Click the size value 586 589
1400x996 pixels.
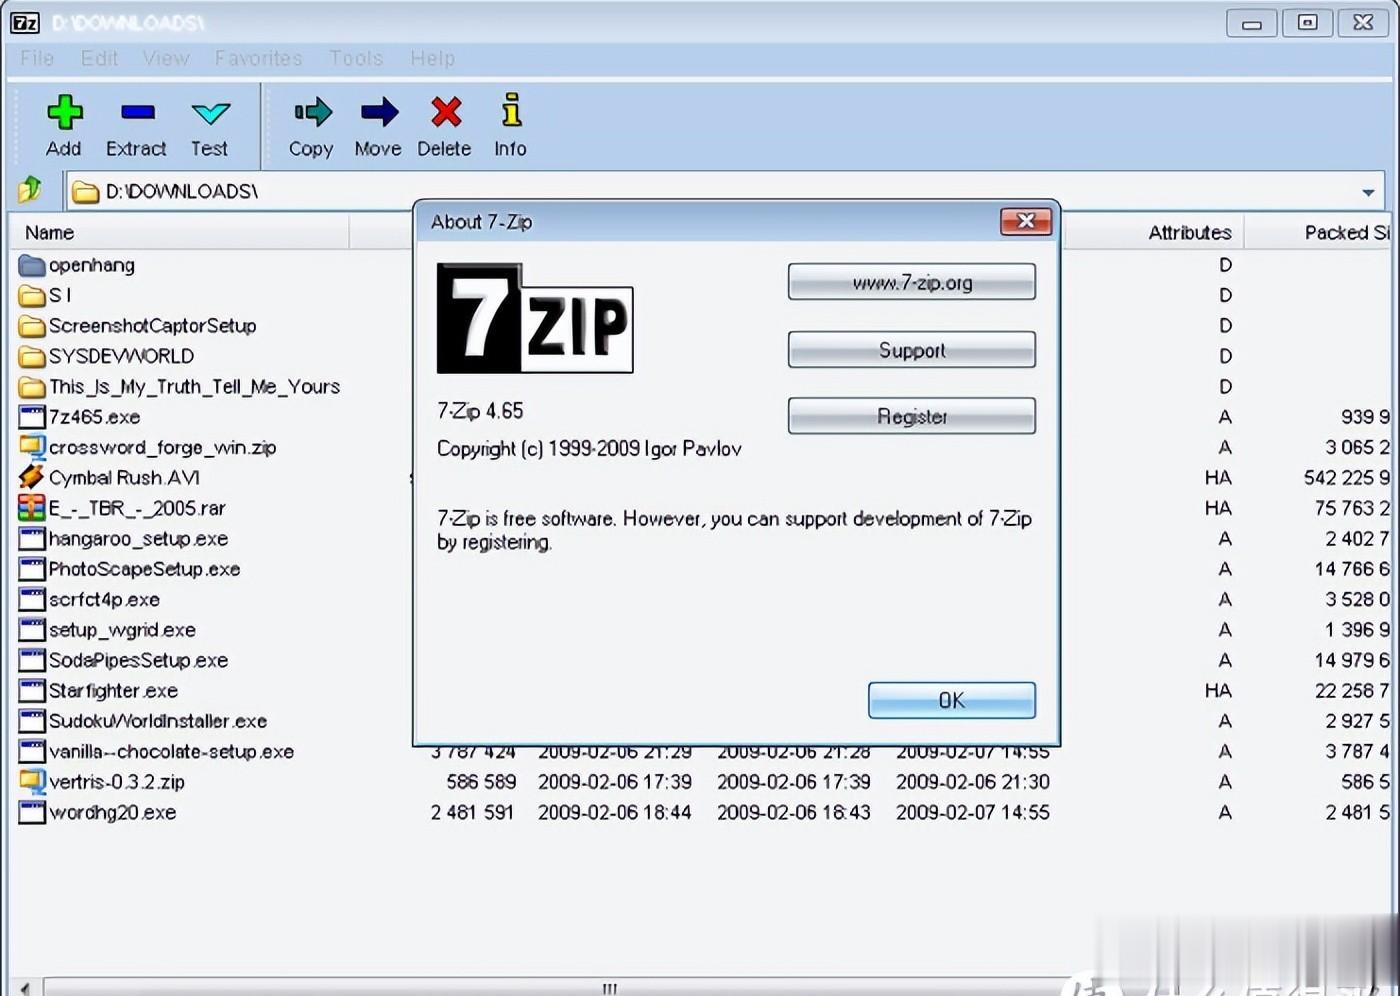[481, 782]
